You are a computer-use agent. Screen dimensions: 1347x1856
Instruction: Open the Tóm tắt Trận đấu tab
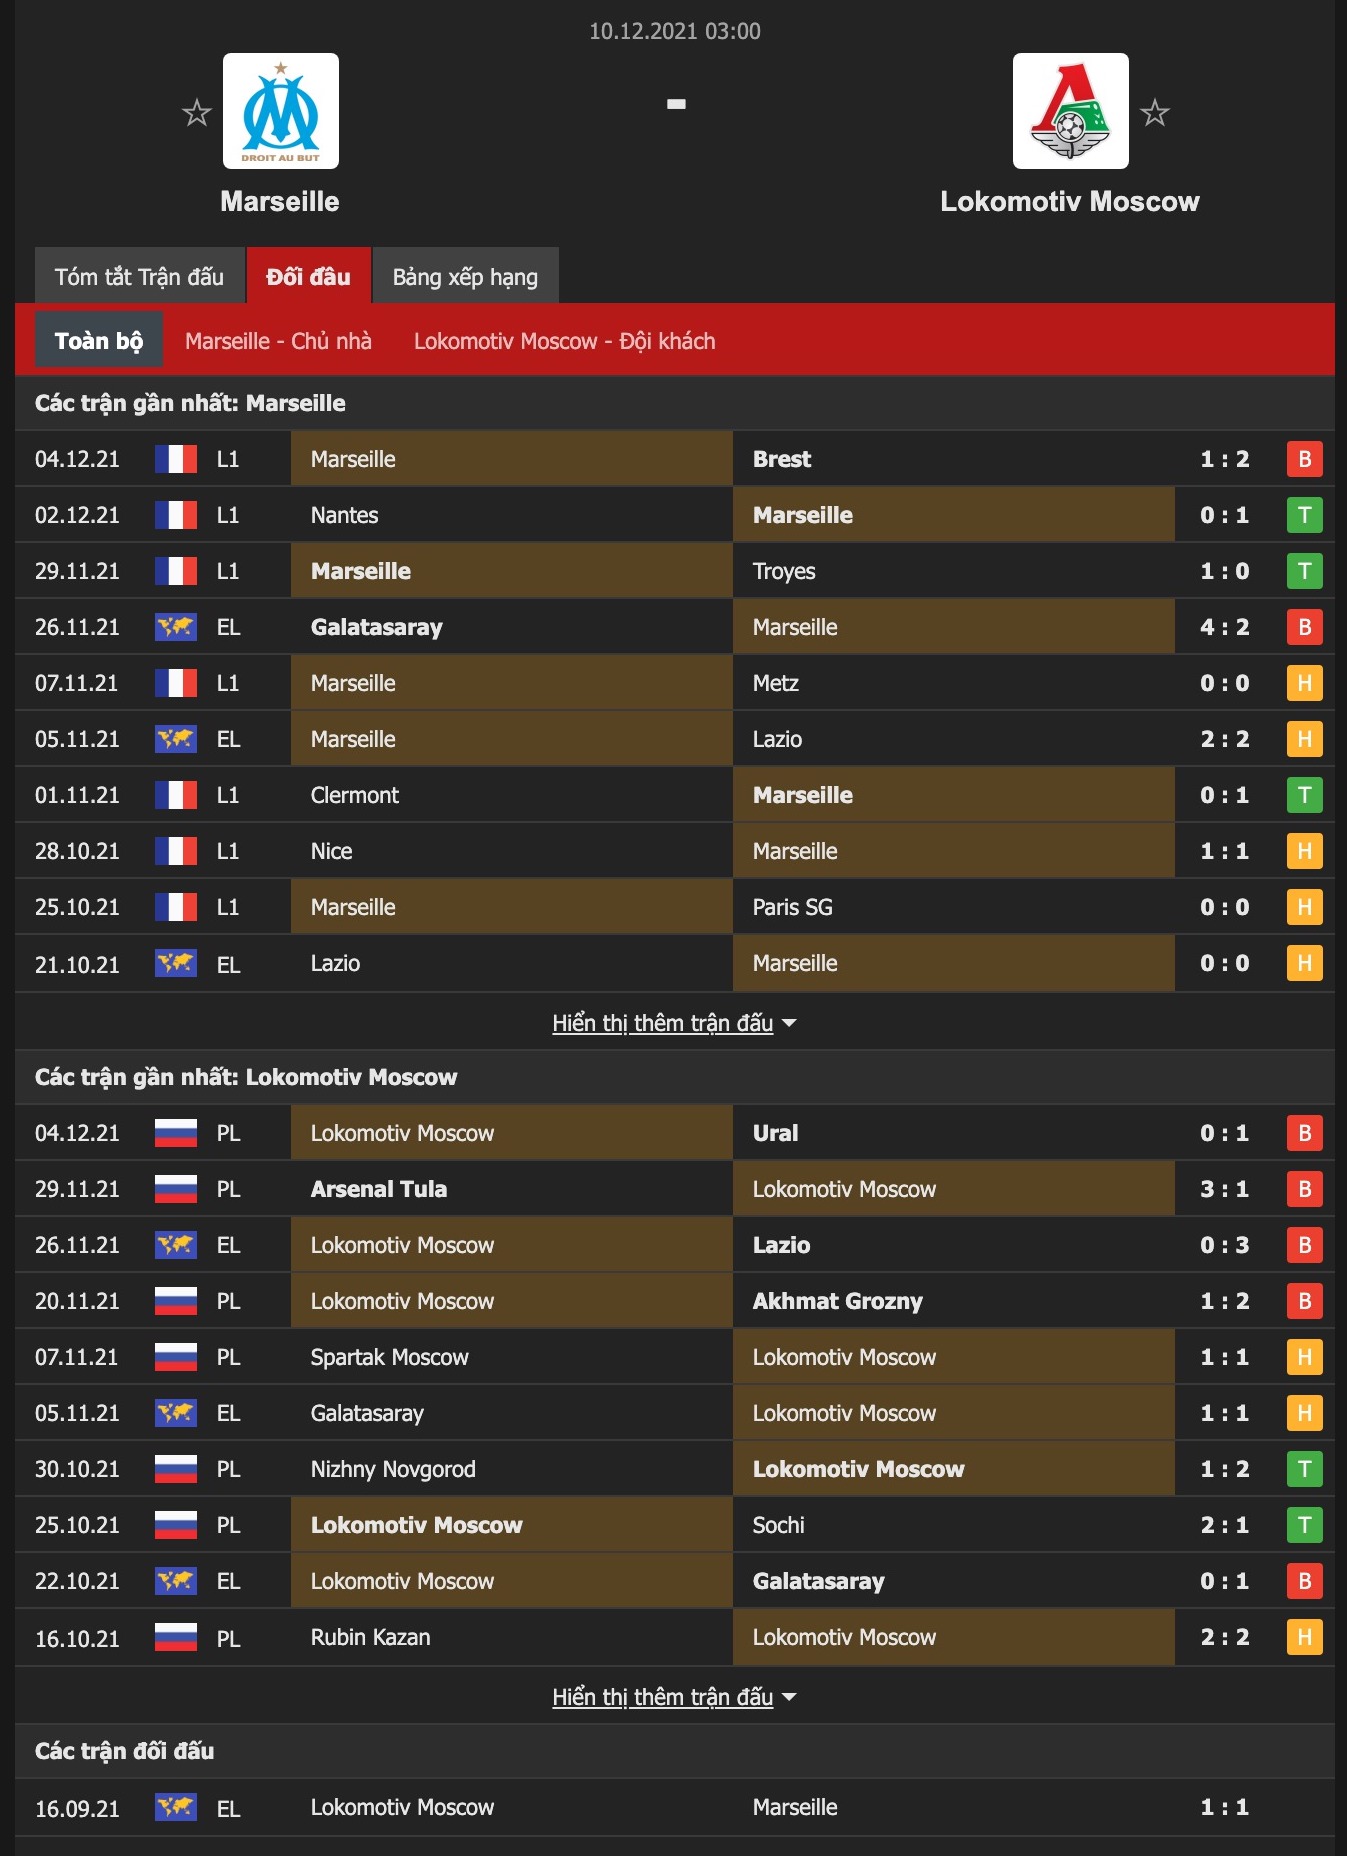pyautogui.click(x=139, y=276)
